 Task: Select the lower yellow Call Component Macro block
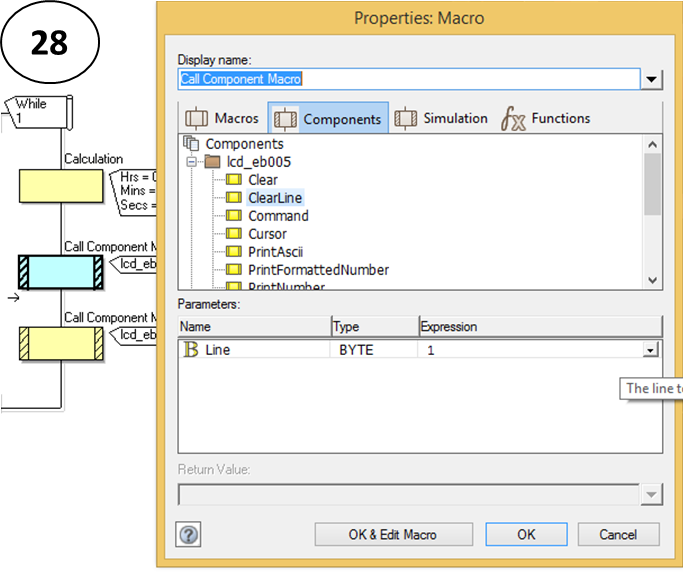[x=61, y=344]
